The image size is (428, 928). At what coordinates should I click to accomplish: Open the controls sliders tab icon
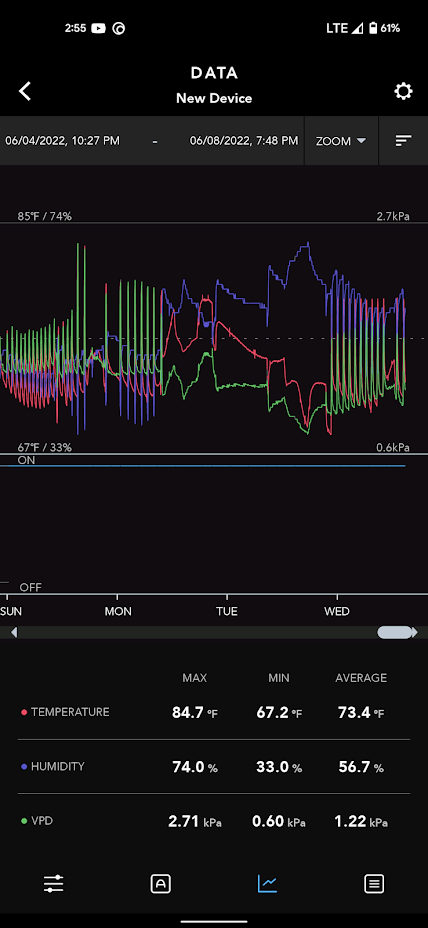pos(53,884)
